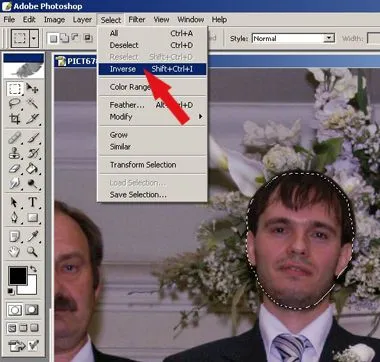Choose Feather... from the menu
The width and height of the screenshot is (380, 362).
coord(152,105)
